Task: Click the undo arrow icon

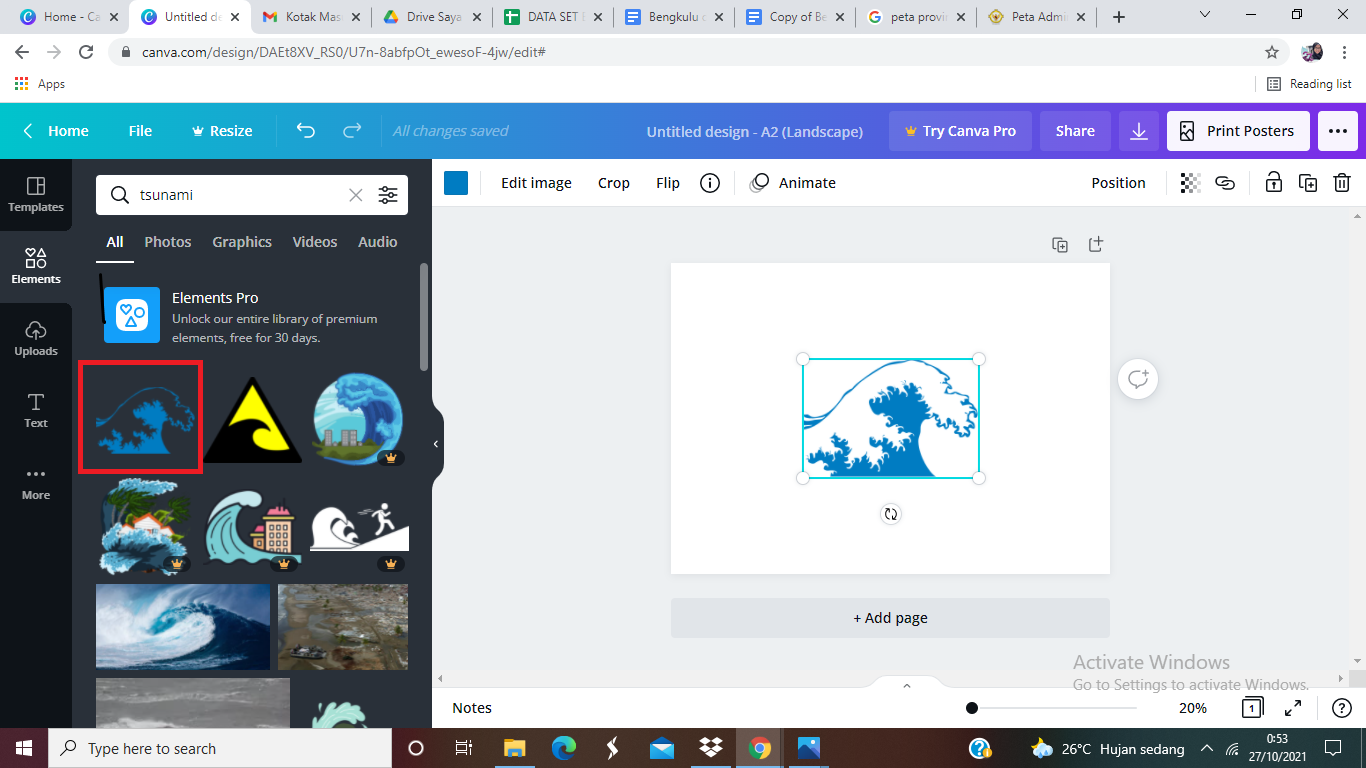Action: [x=306, y=131]
